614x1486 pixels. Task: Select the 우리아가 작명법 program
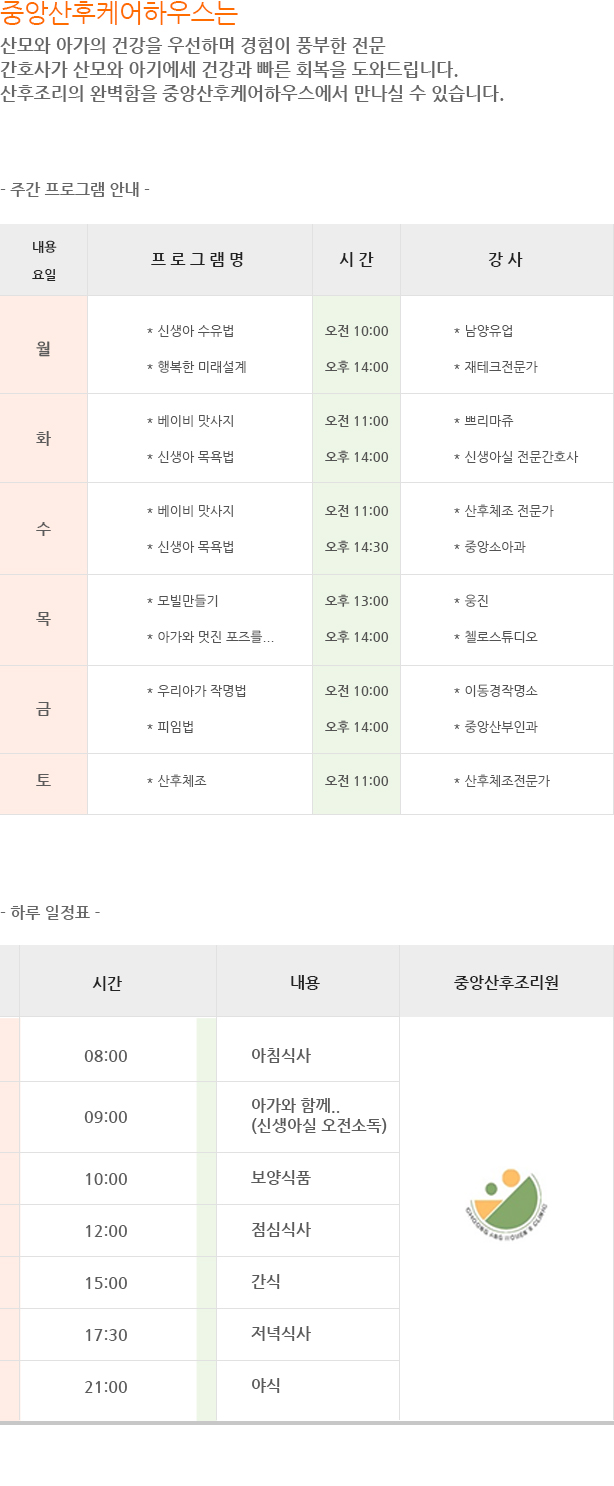pyautogui.click(x=196, y=691)
